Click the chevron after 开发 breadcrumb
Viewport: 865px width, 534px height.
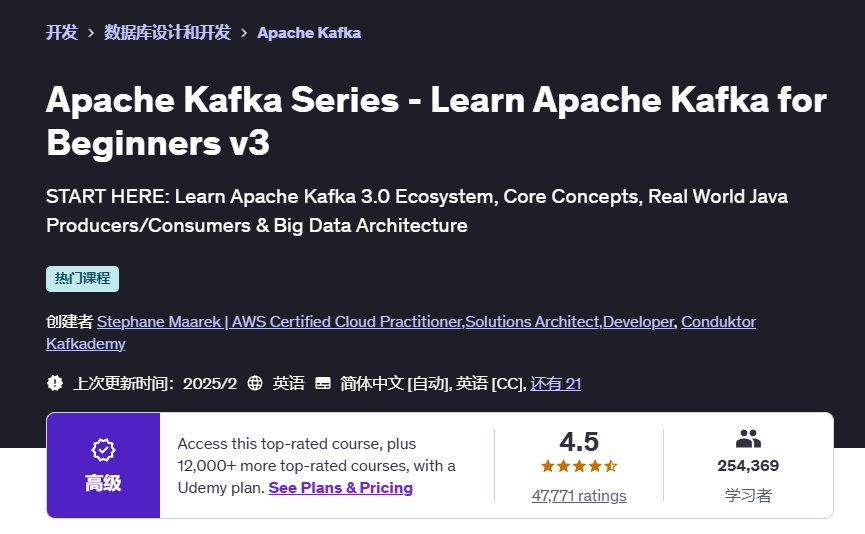[x=91, y=33]
